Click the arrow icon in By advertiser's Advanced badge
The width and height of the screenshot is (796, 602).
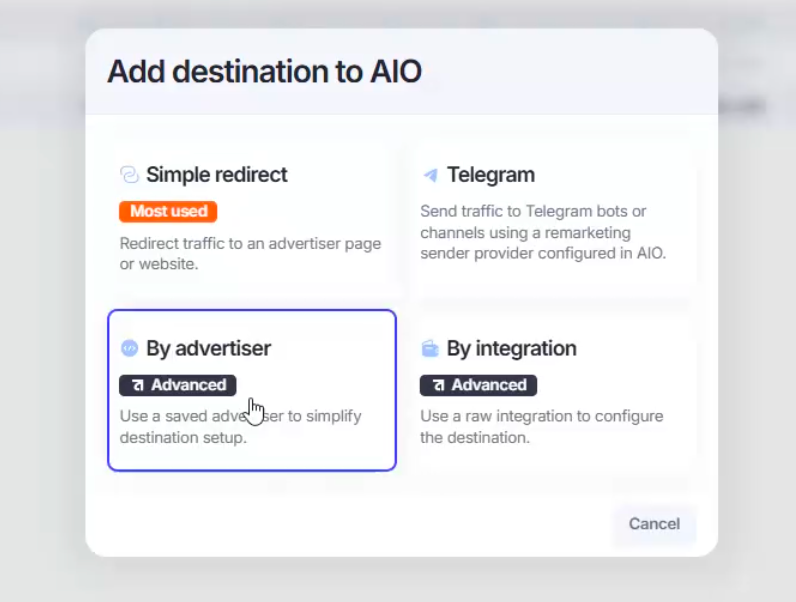(138, 385)
